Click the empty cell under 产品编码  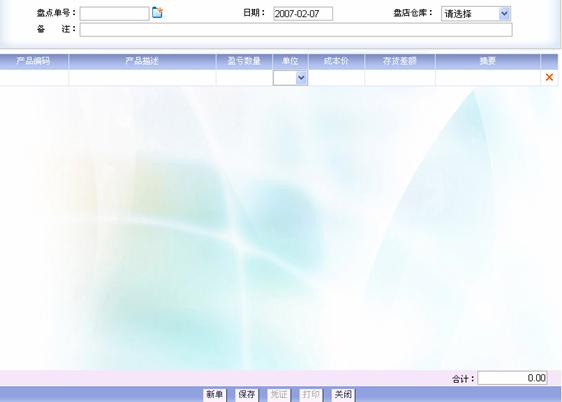[34, 78]
